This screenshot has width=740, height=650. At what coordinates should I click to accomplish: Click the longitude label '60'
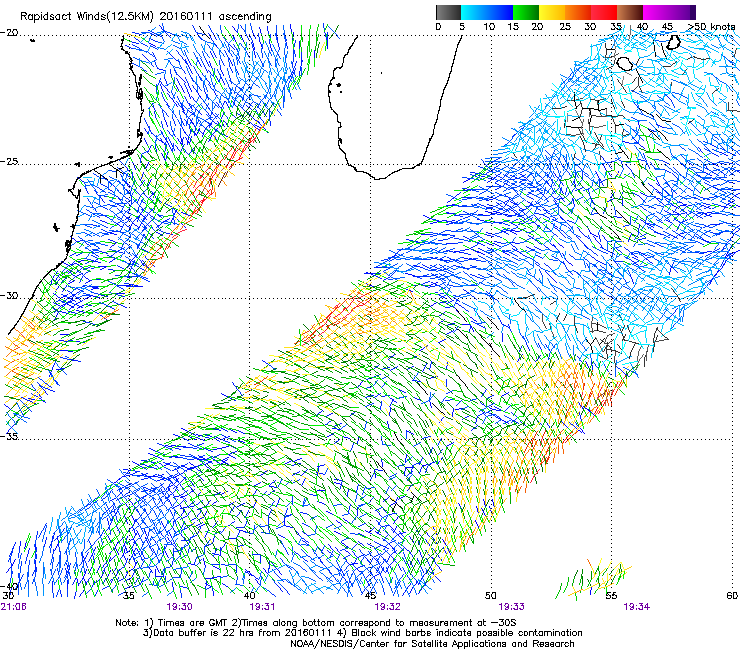coord(732,596)
